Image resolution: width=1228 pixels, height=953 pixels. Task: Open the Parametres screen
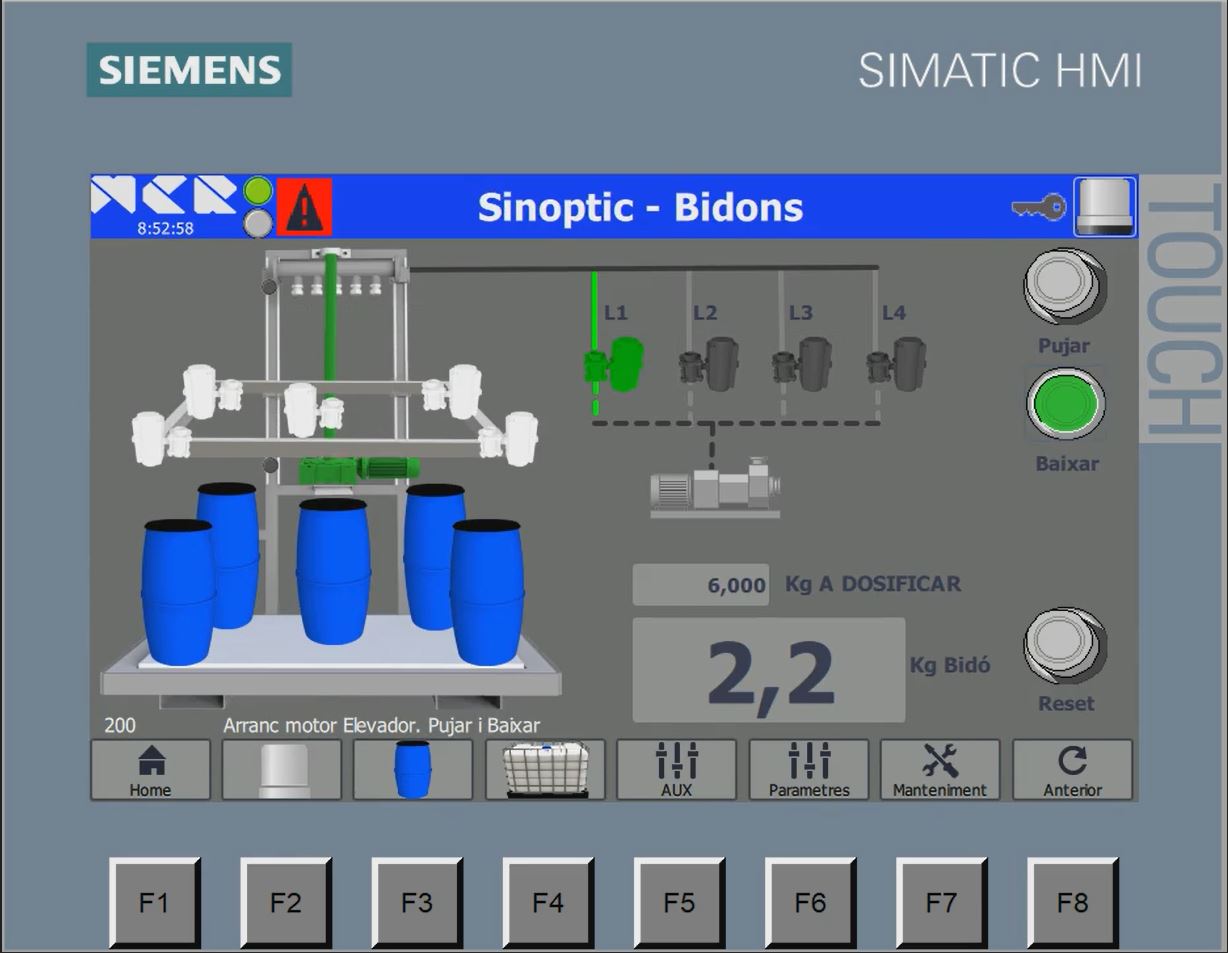808,770
